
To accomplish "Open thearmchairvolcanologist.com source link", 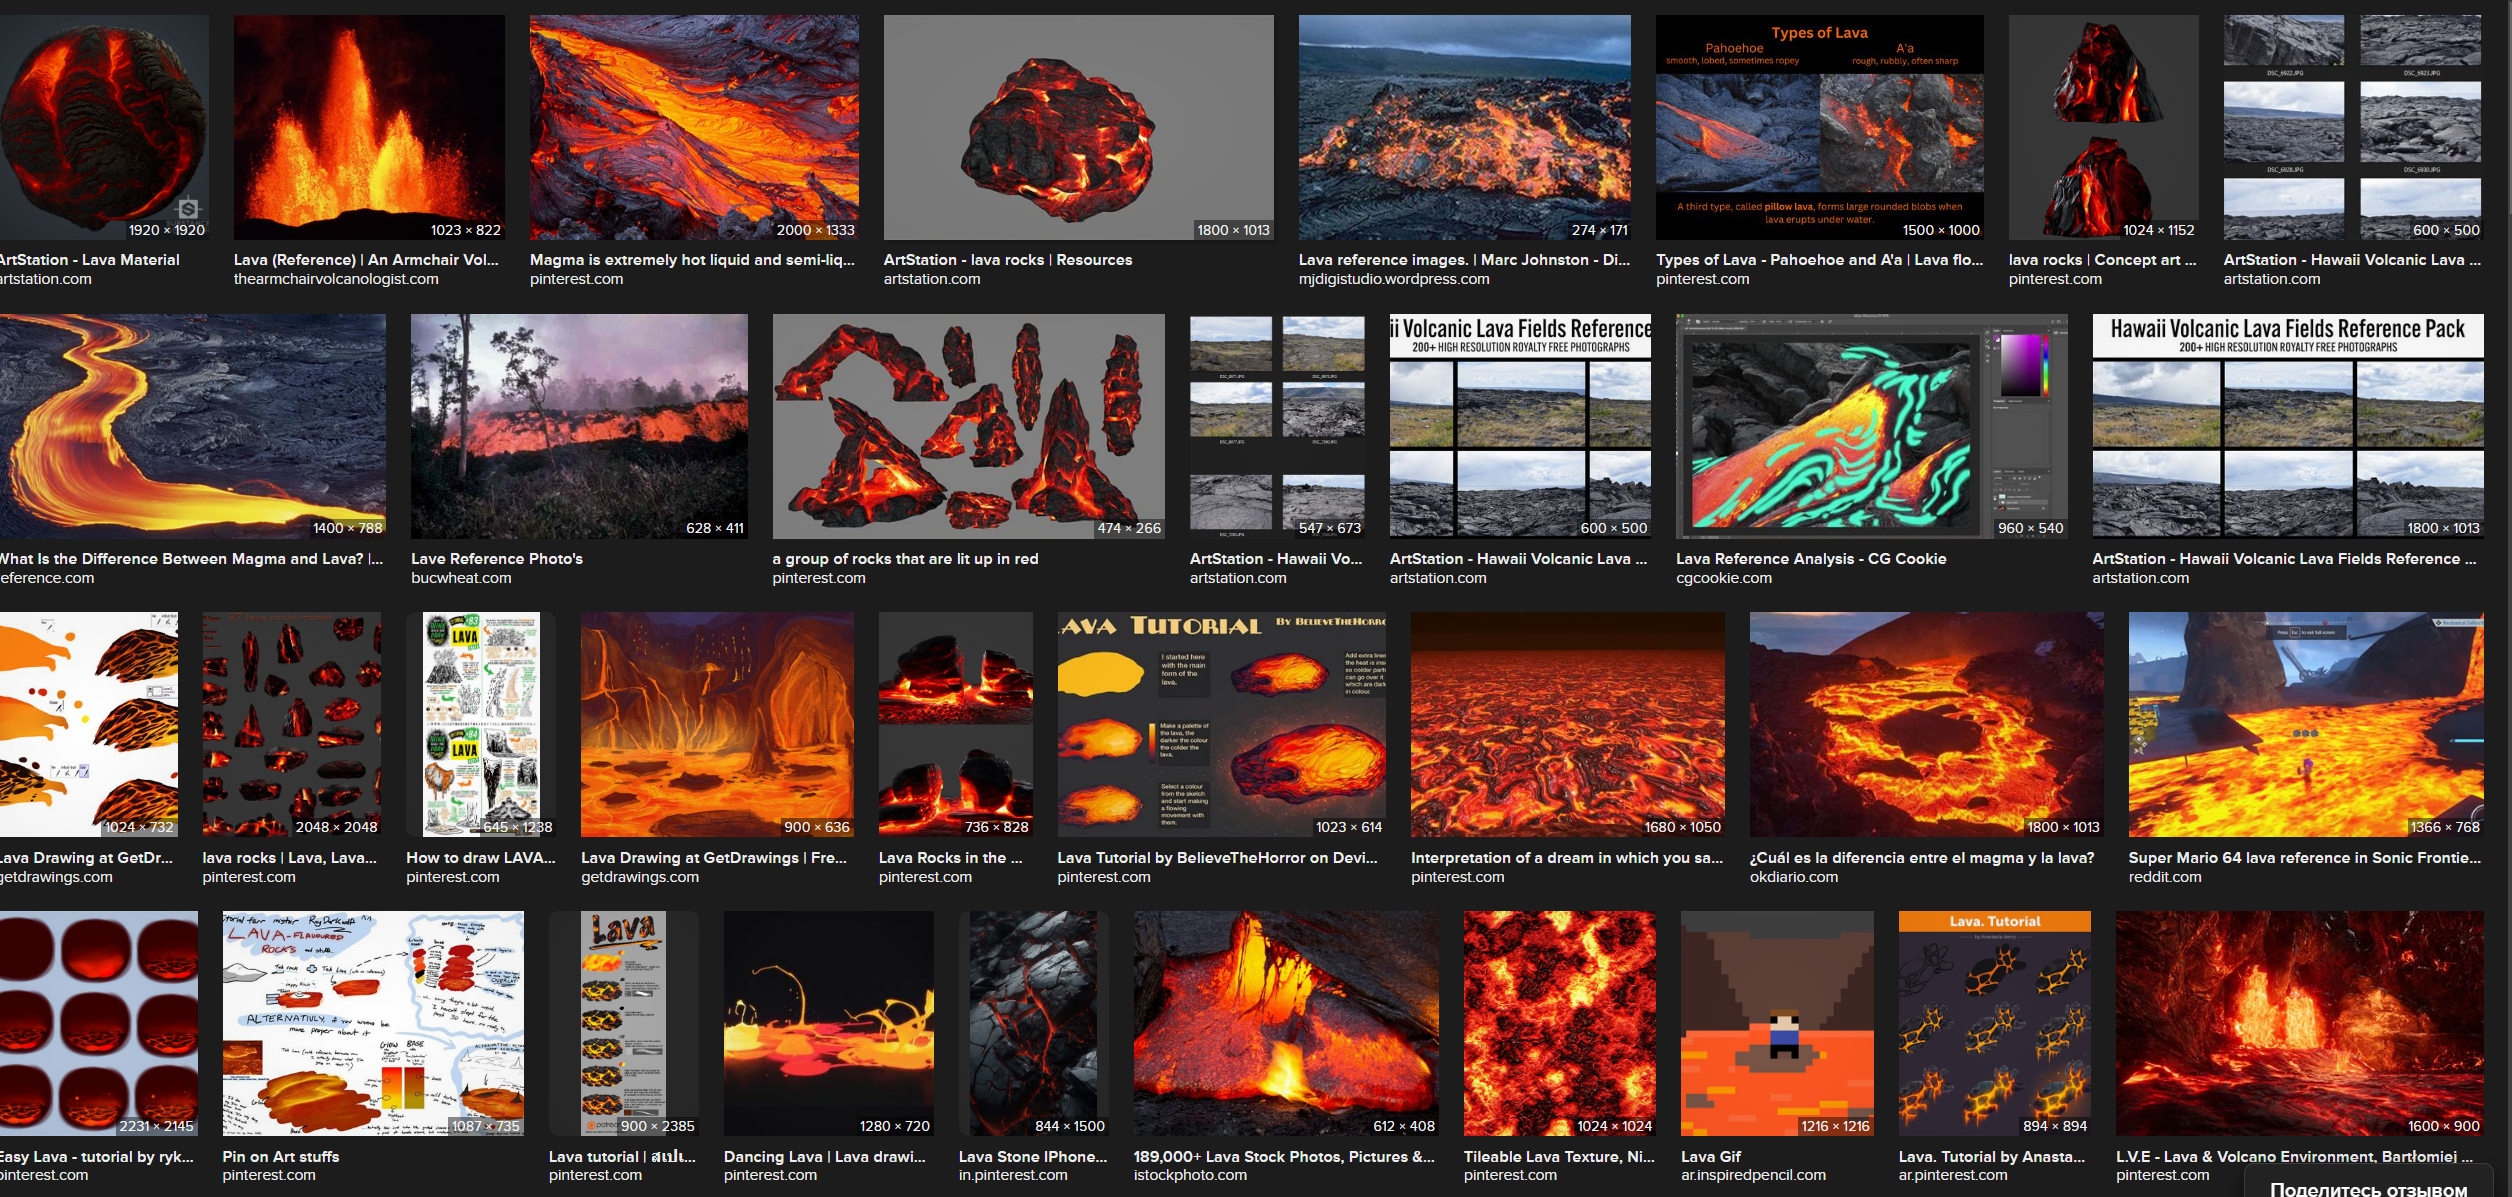I will [336, 279].
